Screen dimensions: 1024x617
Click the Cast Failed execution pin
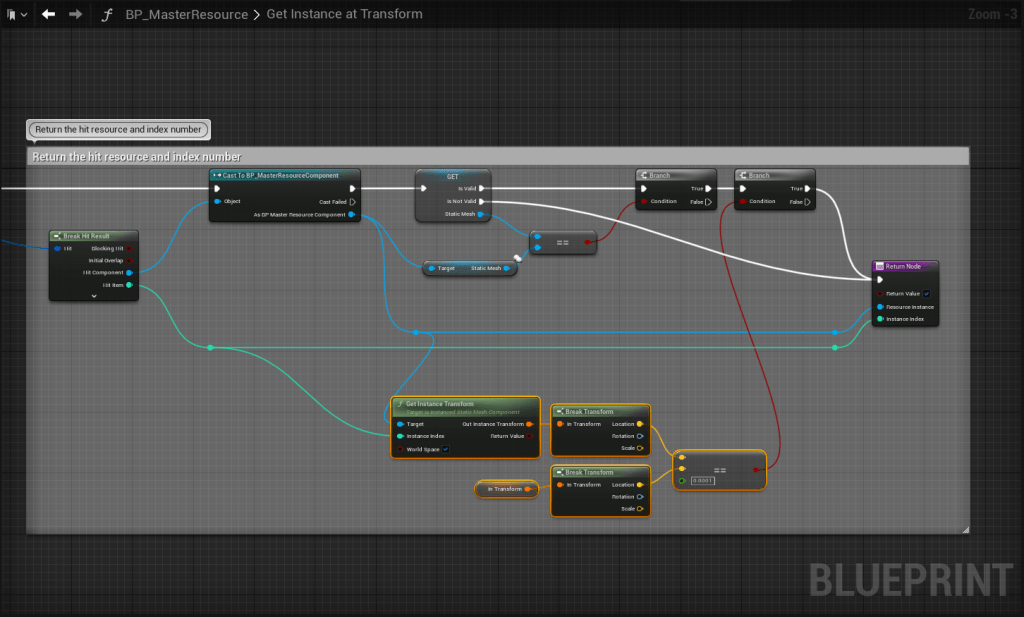352,201
